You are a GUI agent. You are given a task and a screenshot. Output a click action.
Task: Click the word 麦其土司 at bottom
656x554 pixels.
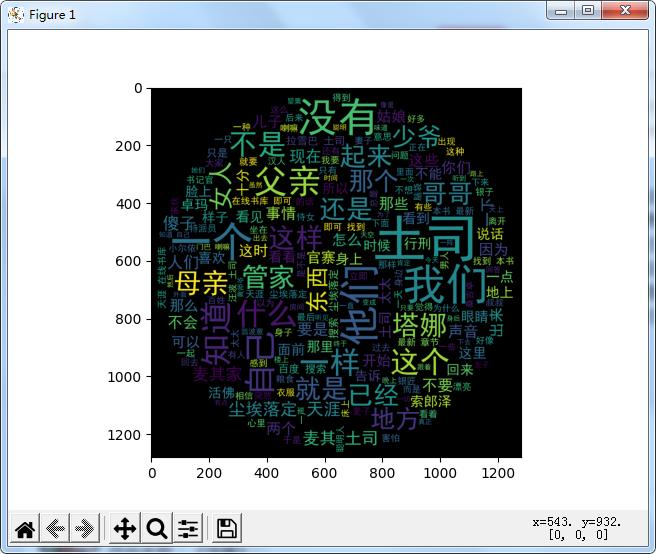(340, 438)
